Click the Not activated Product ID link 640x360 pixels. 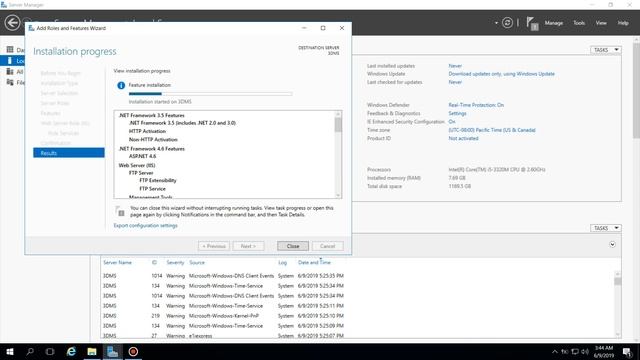[463, 138]
